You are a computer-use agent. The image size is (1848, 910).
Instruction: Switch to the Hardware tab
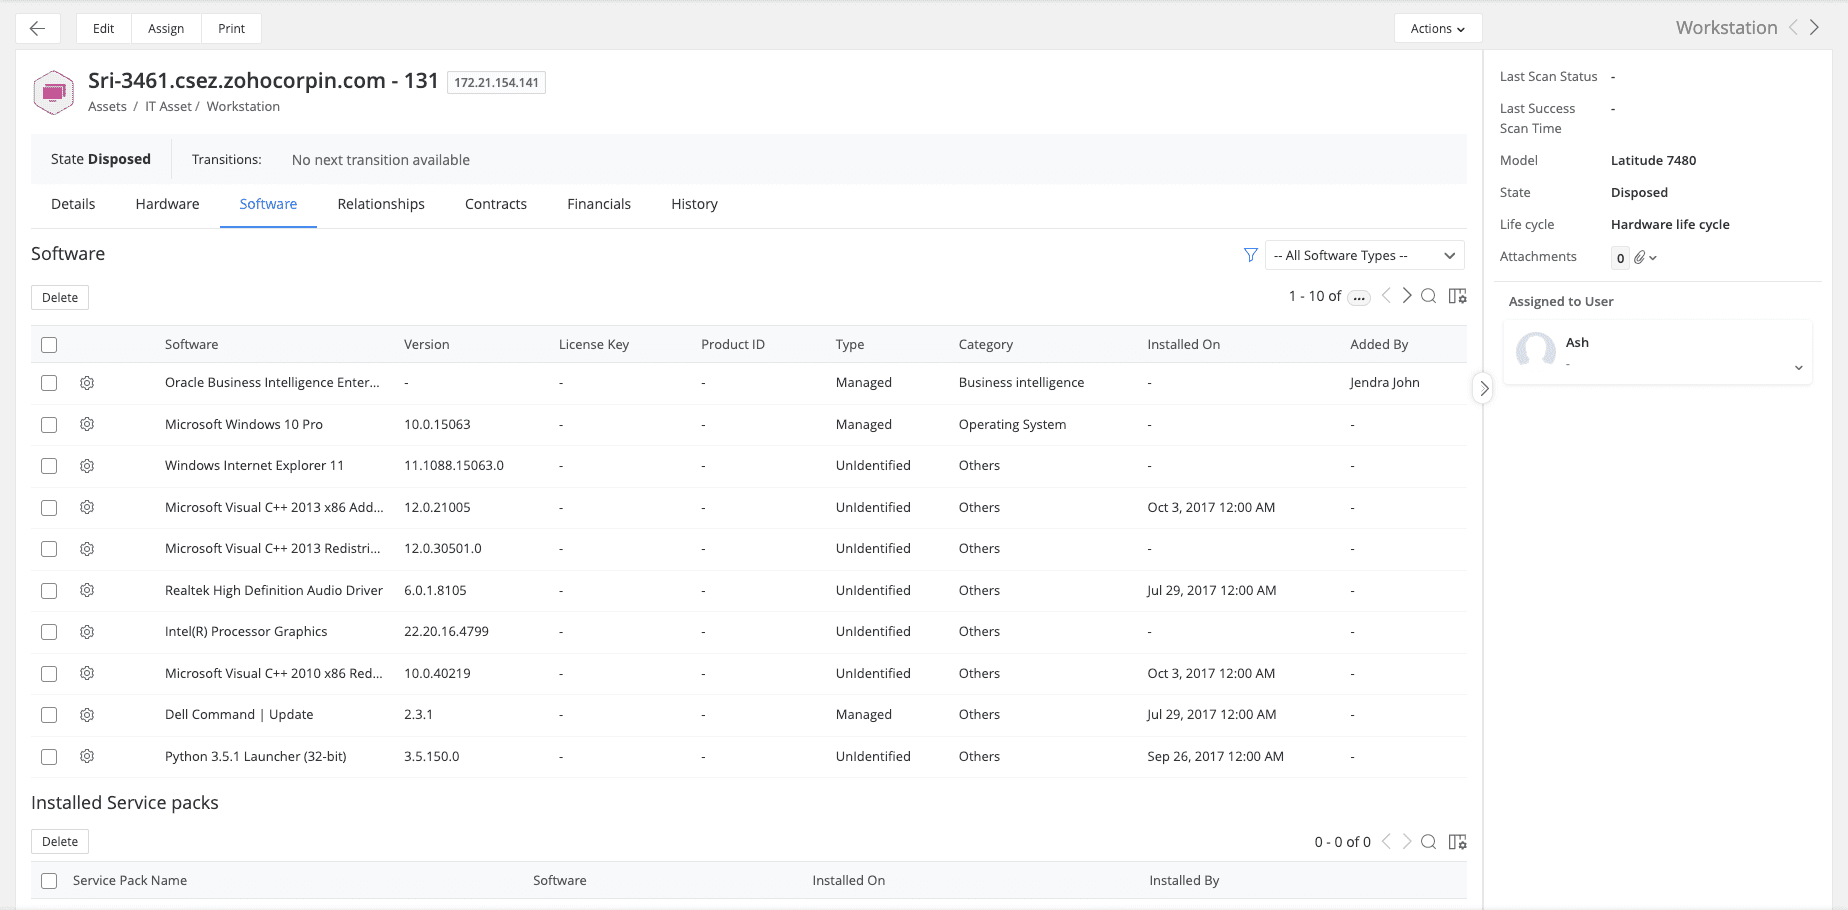point(167,204)
